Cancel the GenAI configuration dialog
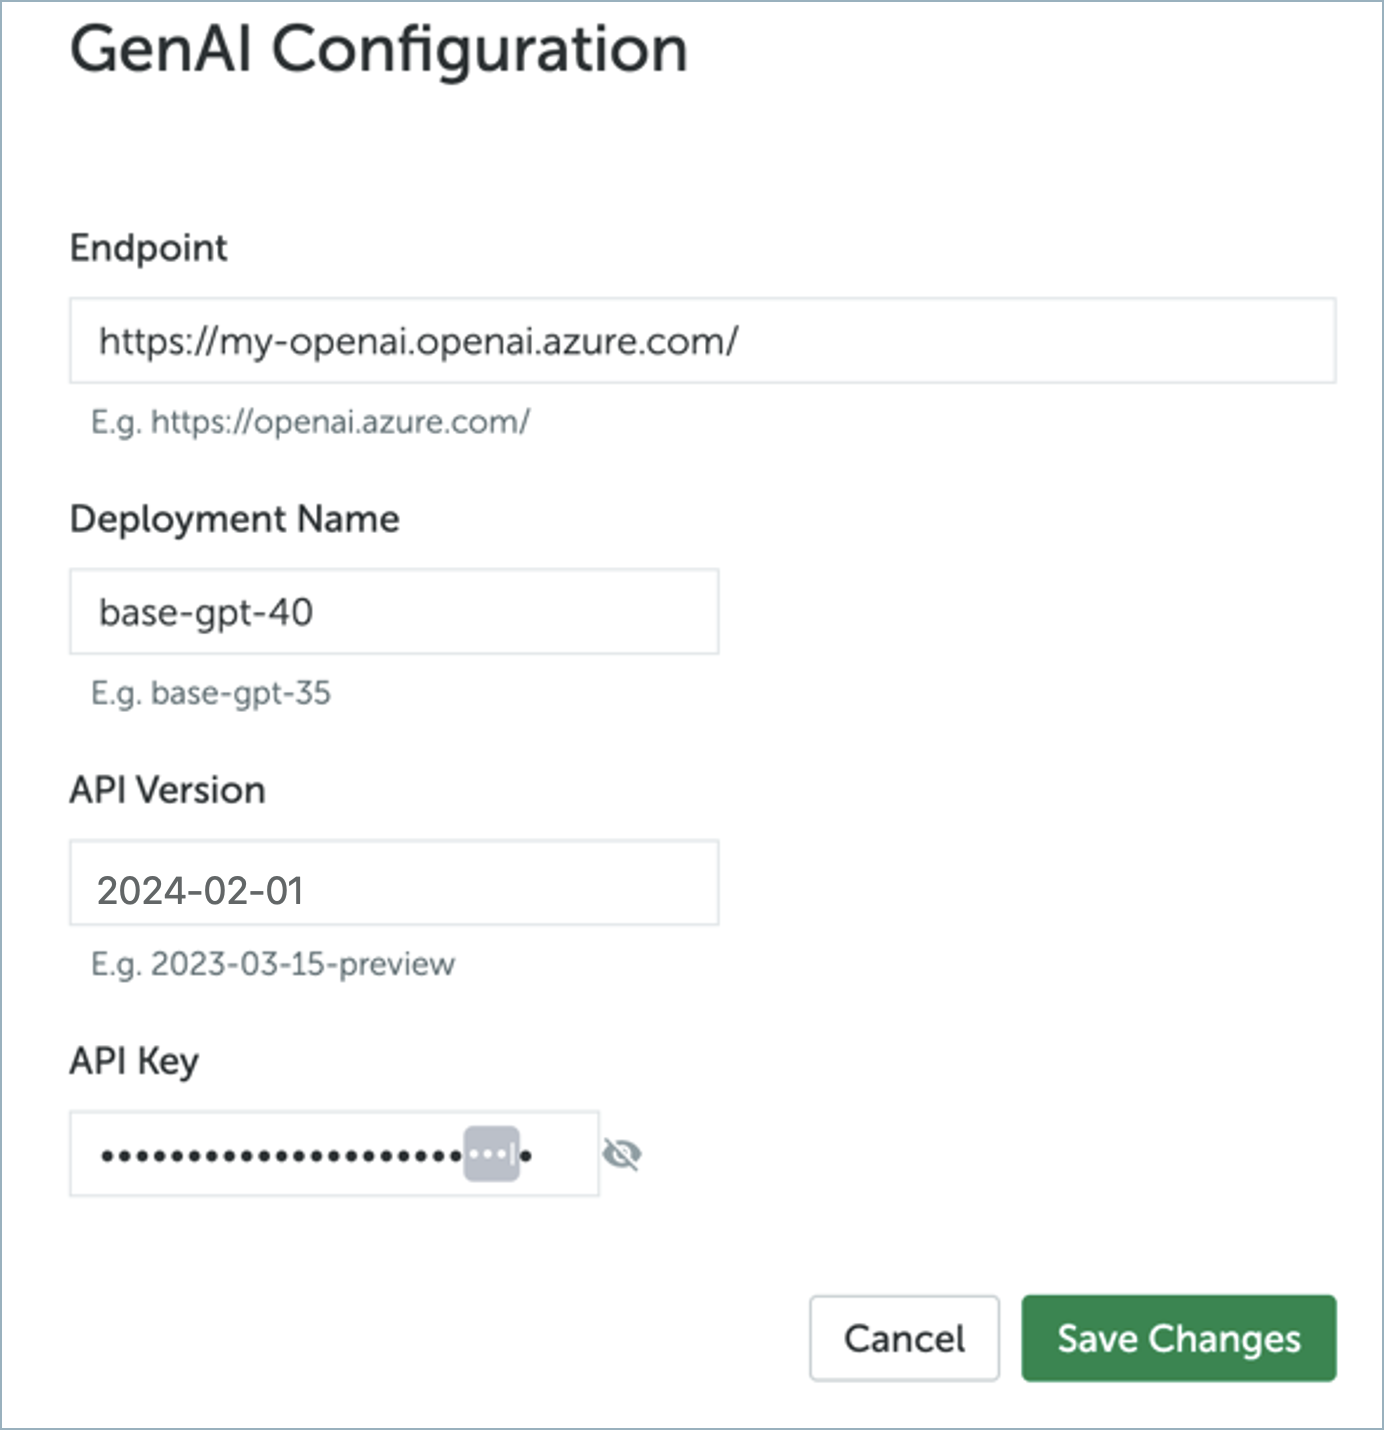The image size is (1384, 1430). pos(904,1338)
